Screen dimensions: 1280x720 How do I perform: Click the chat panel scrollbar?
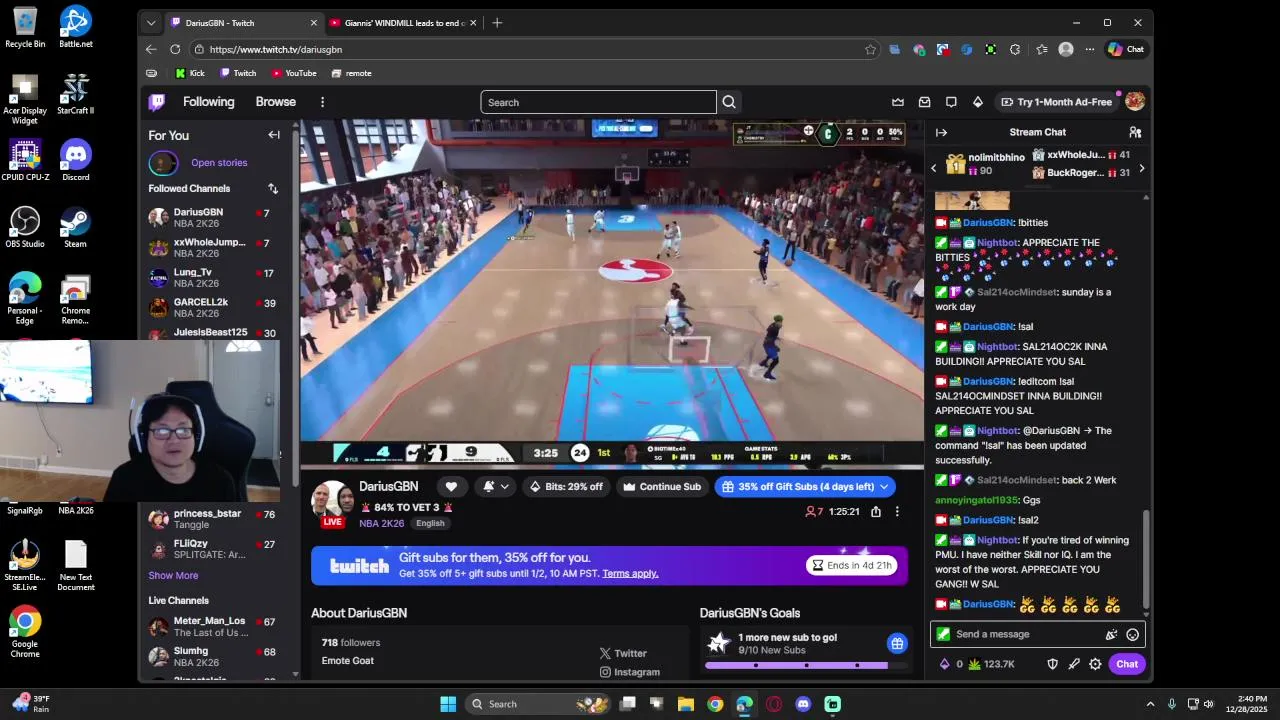(x=1147, y=560)
